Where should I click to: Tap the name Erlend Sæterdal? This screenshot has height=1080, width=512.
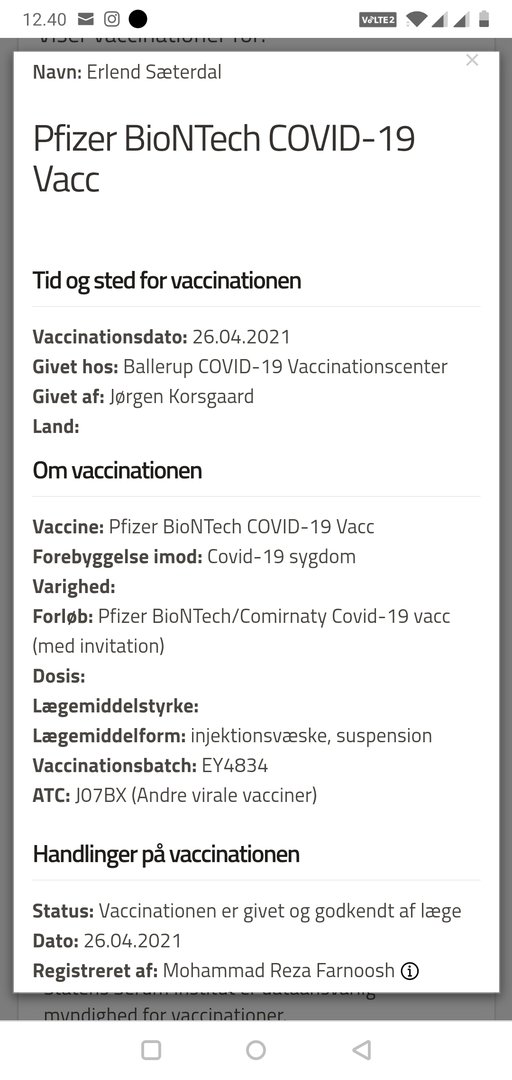[154, 72]
